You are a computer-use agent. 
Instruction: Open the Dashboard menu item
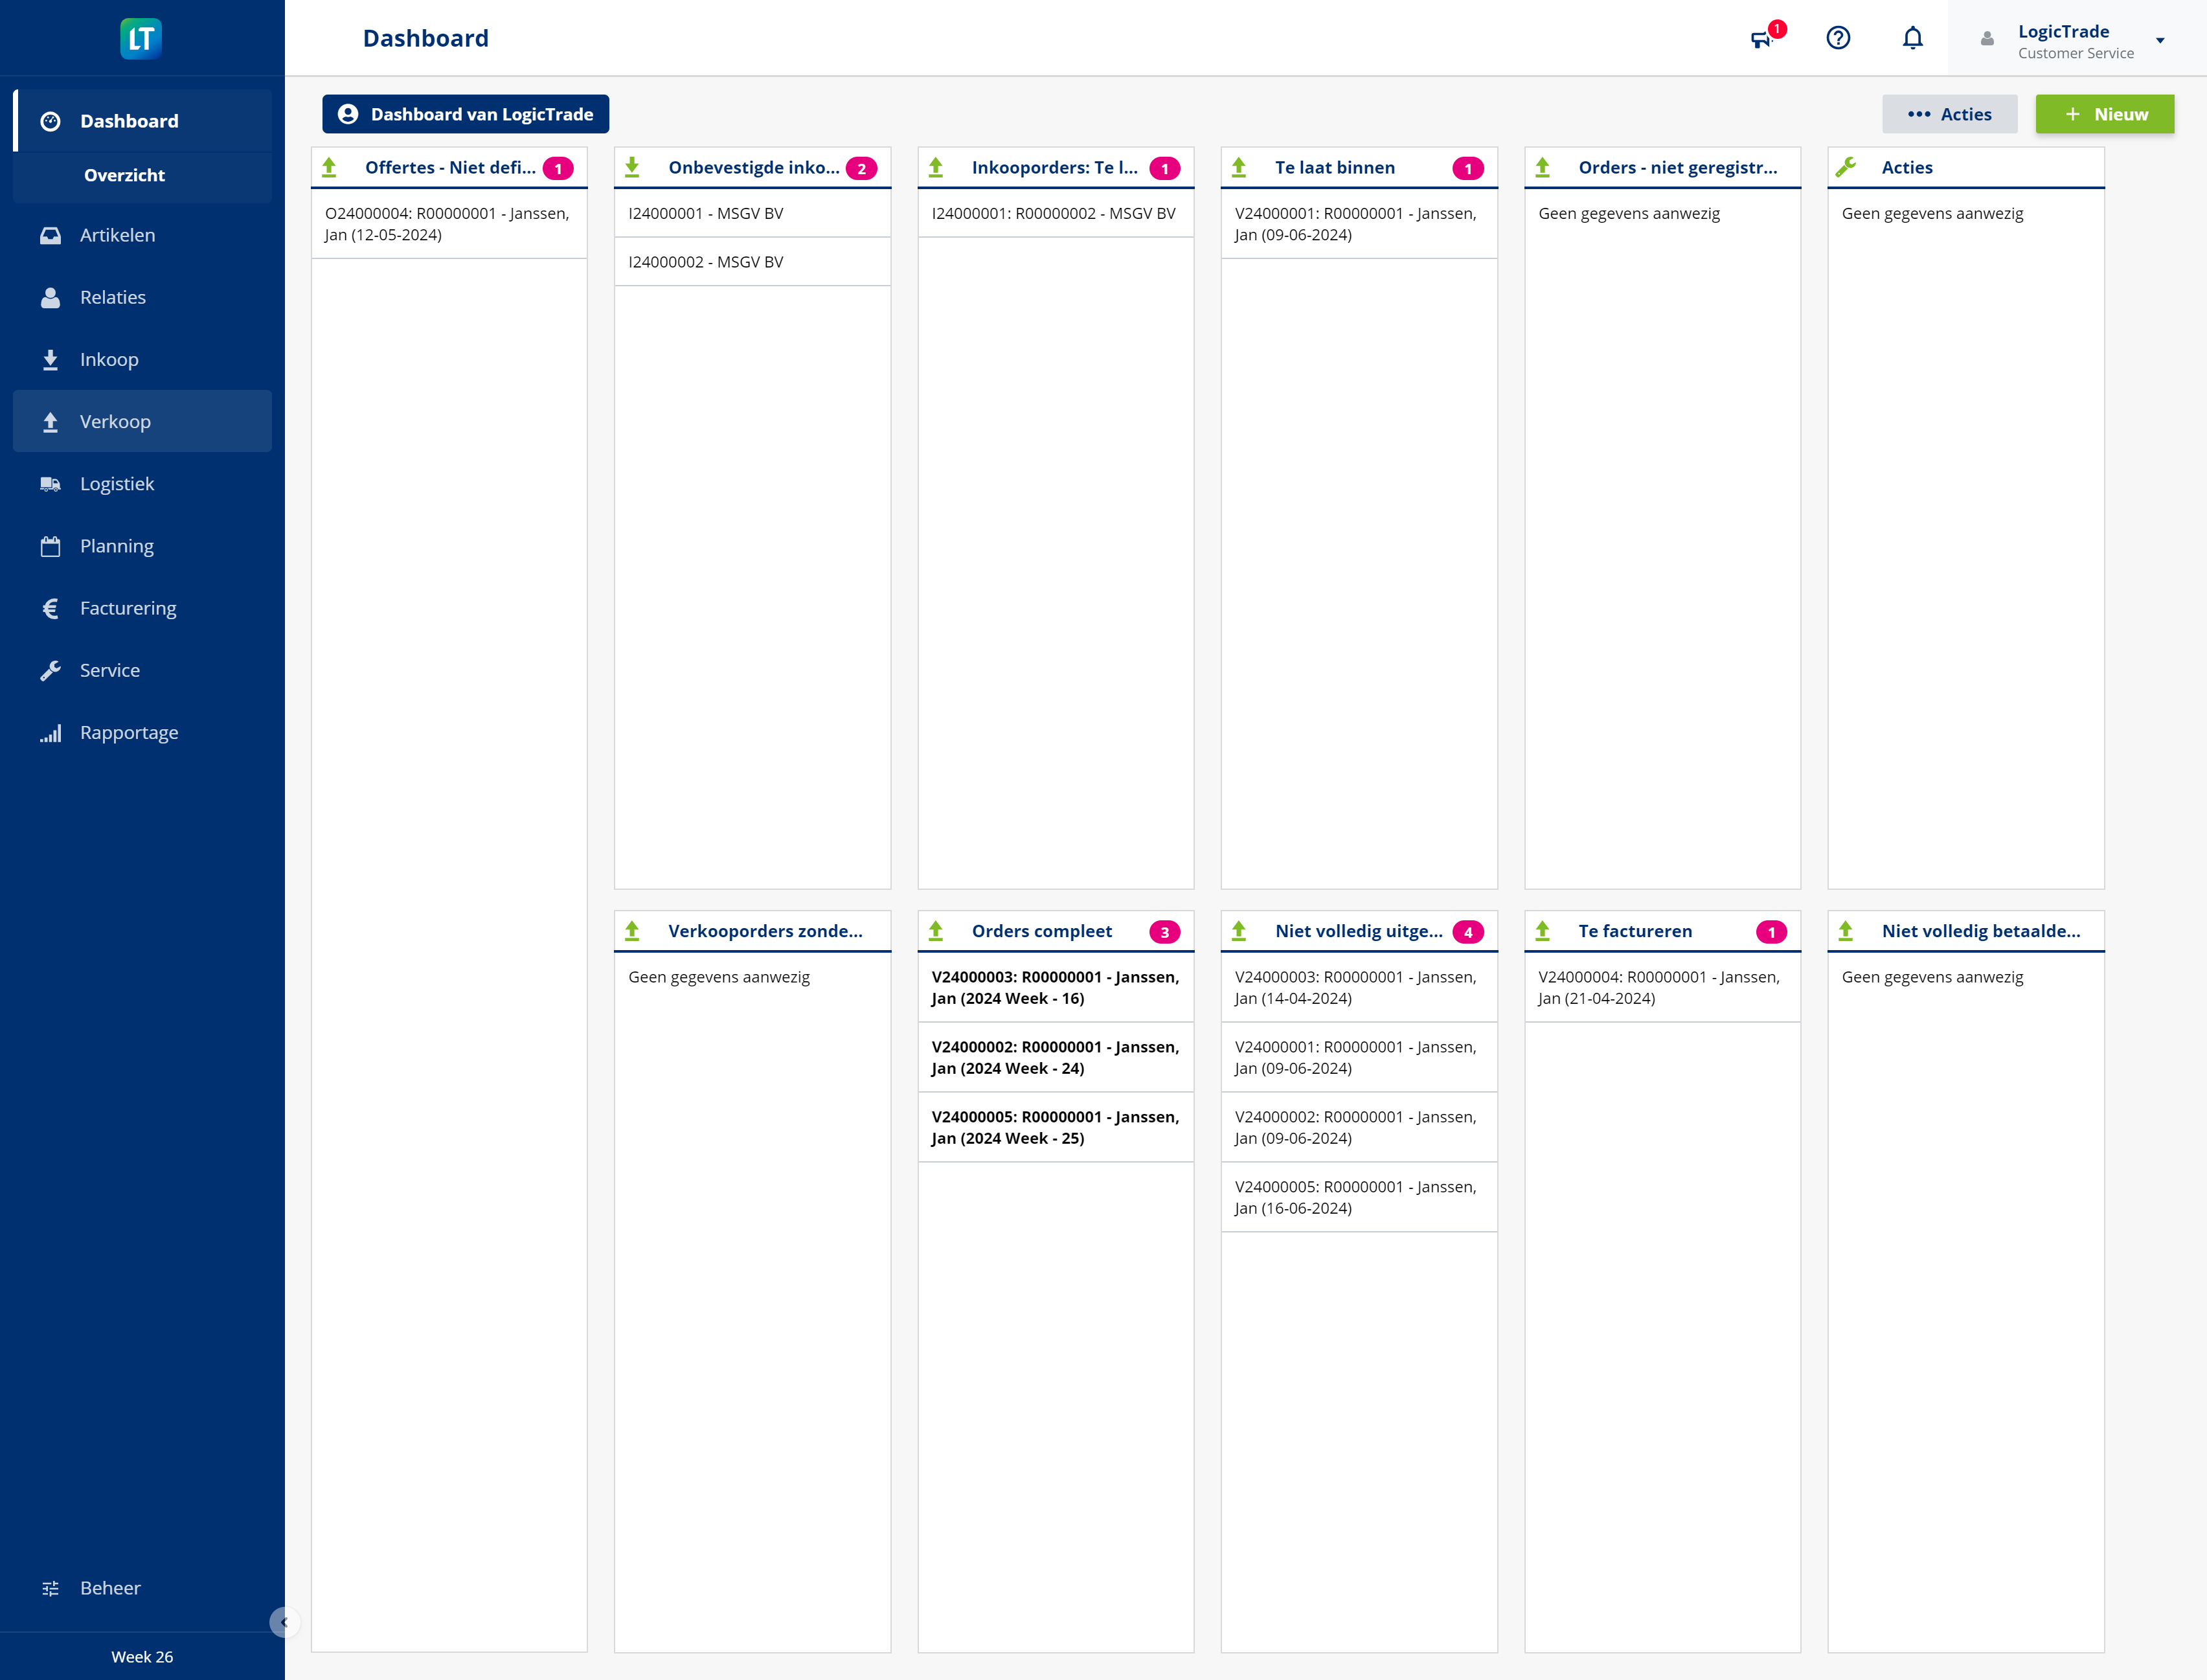(143, 121)
